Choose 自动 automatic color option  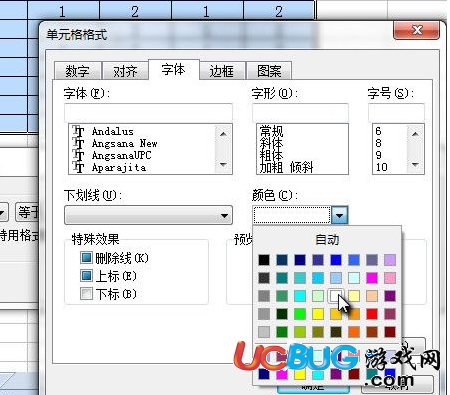327,239
